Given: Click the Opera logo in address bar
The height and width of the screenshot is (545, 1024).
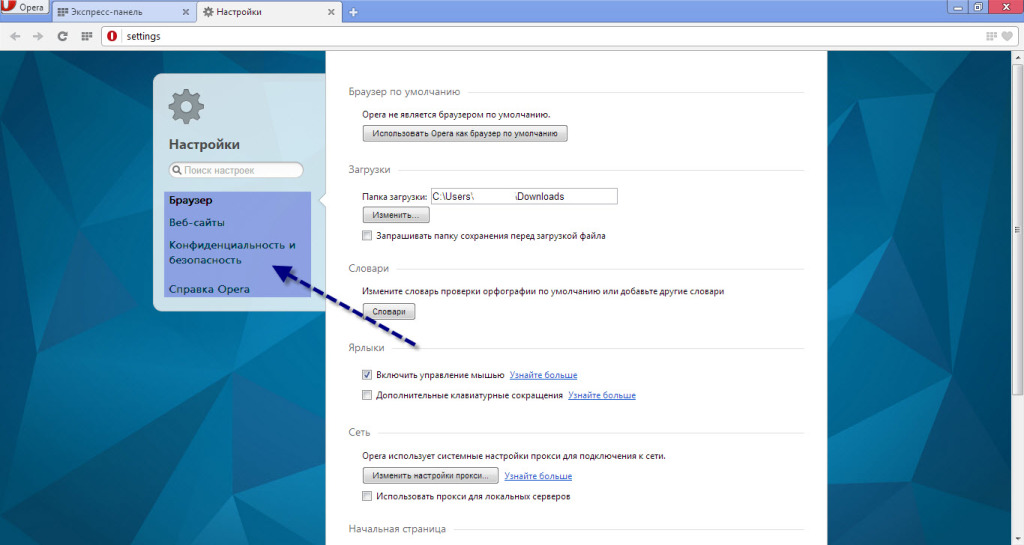Looking at the screenshot, I should [112, 36].
